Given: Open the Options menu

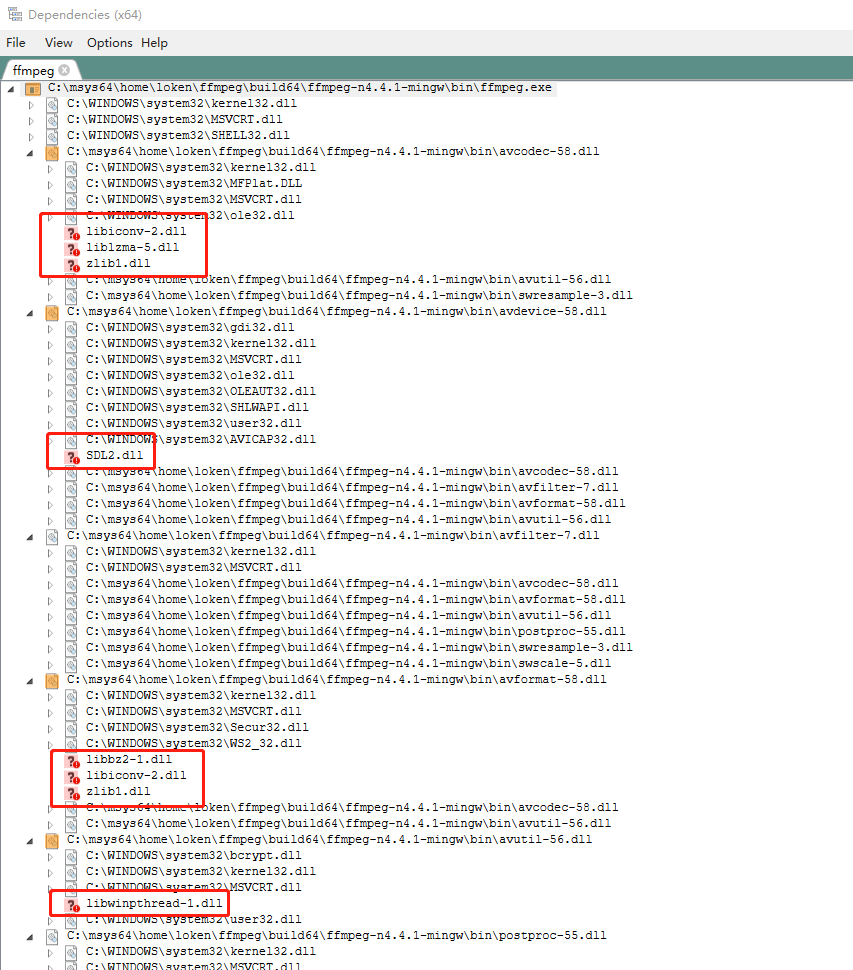Looking at the screenshot, I should tap(109, 43).
